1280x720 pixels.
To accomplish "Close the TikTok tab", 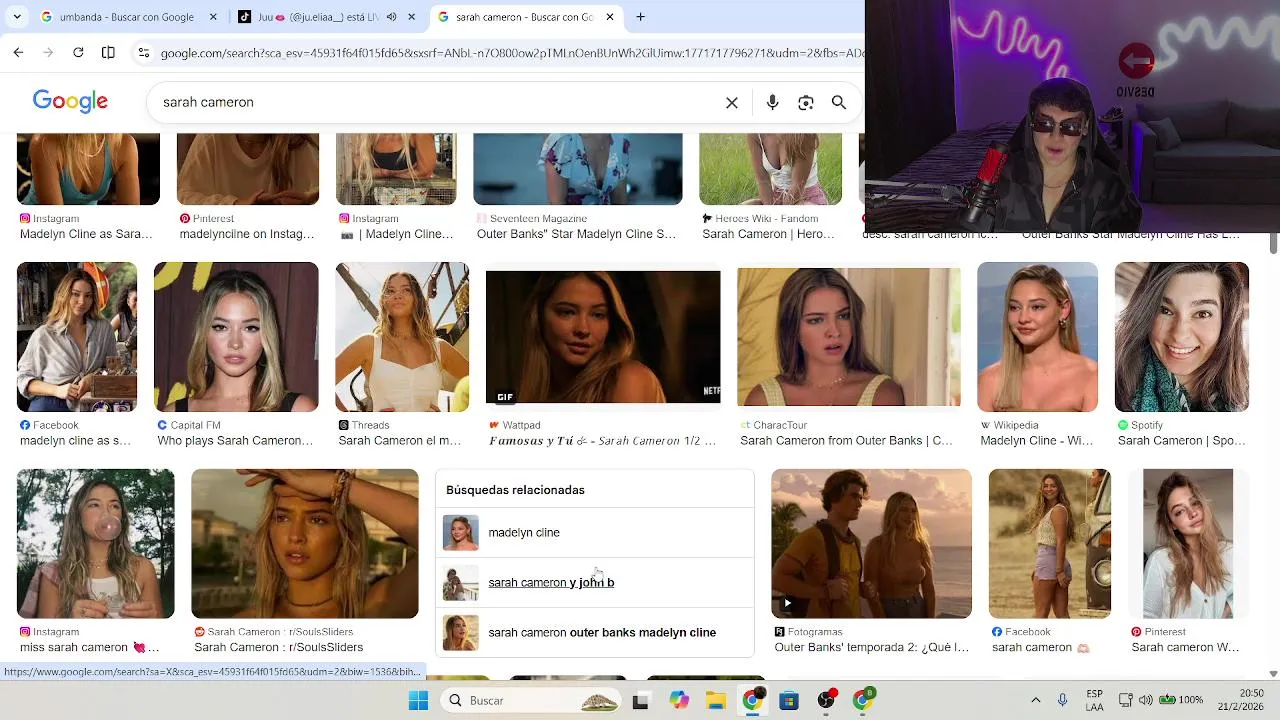I will pyautogui.click(x=411, y=17).
